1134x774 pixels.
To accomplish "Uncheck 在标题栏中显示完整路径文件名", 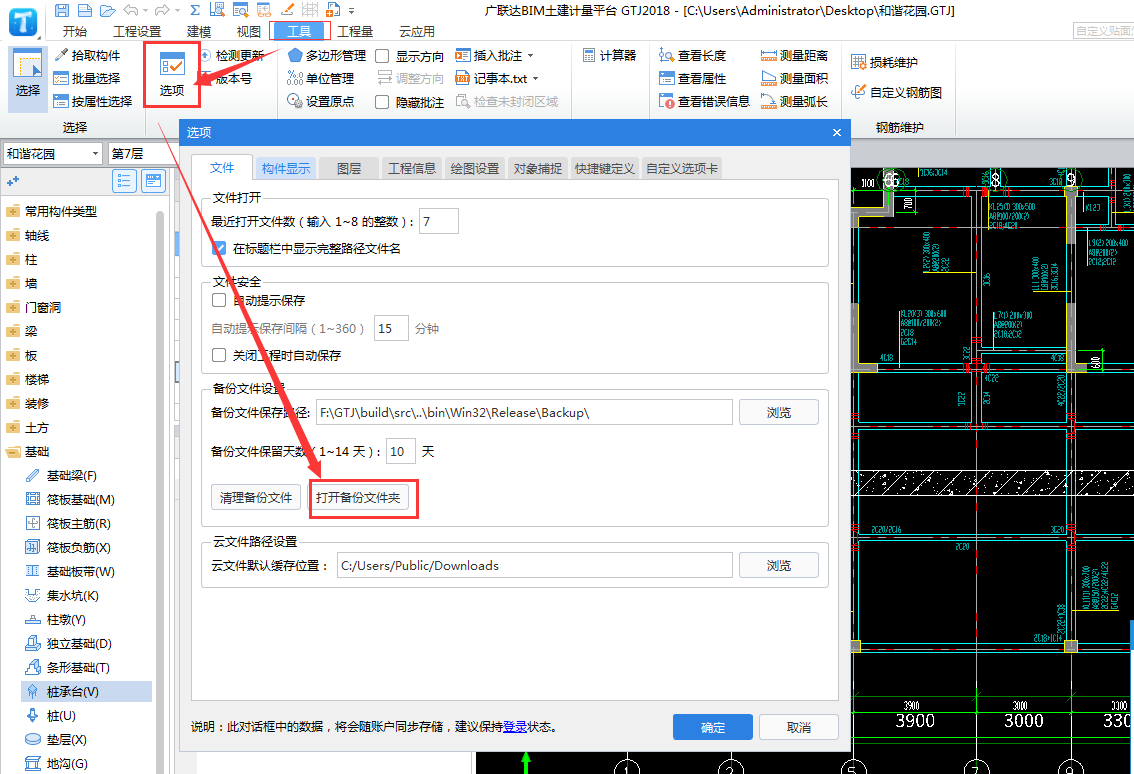I will (x=219, y=248).
